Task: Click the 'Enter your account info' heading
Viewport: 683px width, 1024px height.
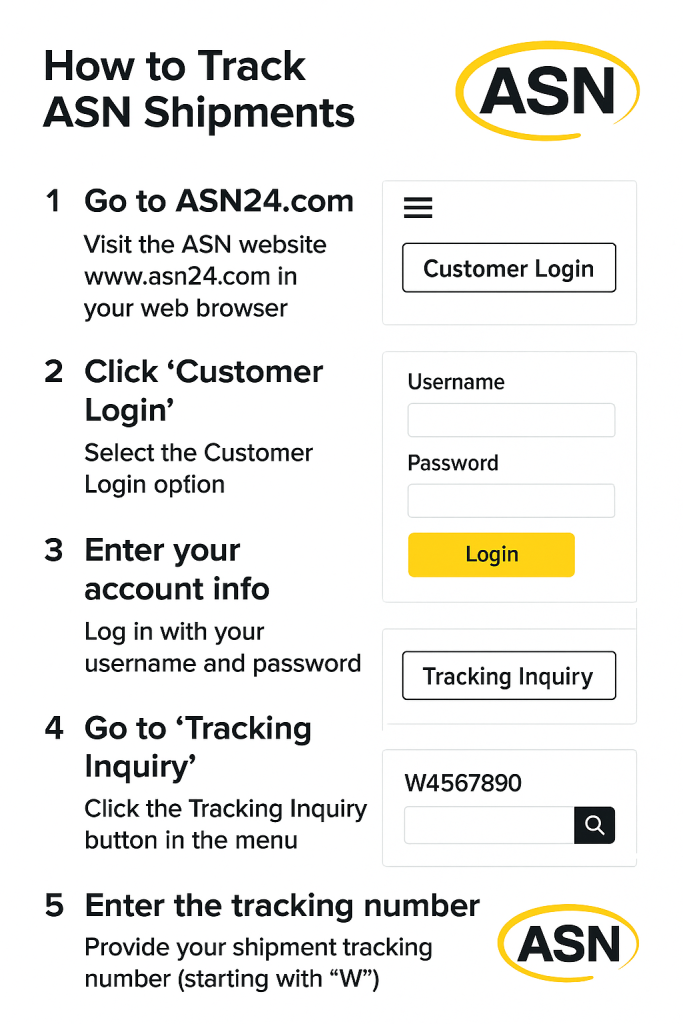Action: tap(176, 569)
